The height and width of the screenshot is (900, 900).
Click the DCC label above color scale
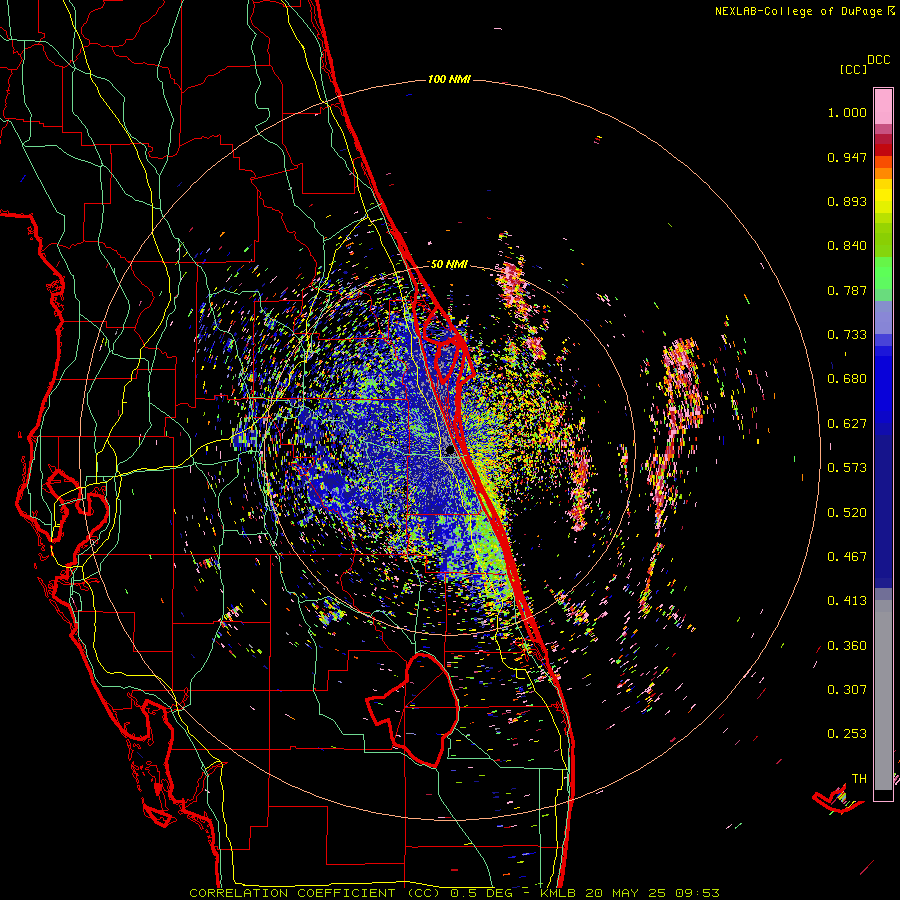pyautogui.click(x=878, y=60)
